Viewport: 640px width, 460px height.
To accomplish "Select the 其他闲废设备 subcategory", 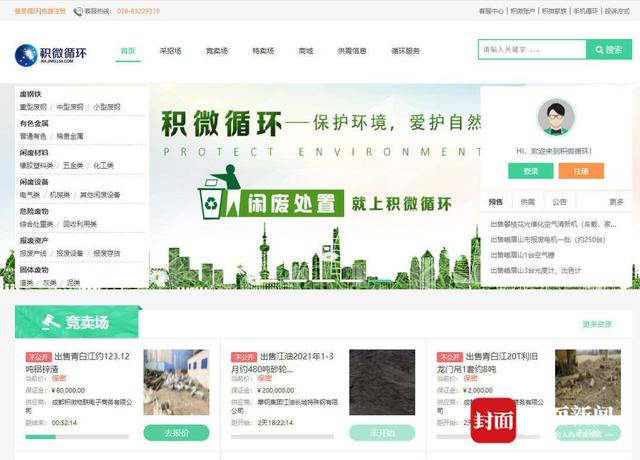I will tap(100, 195).
